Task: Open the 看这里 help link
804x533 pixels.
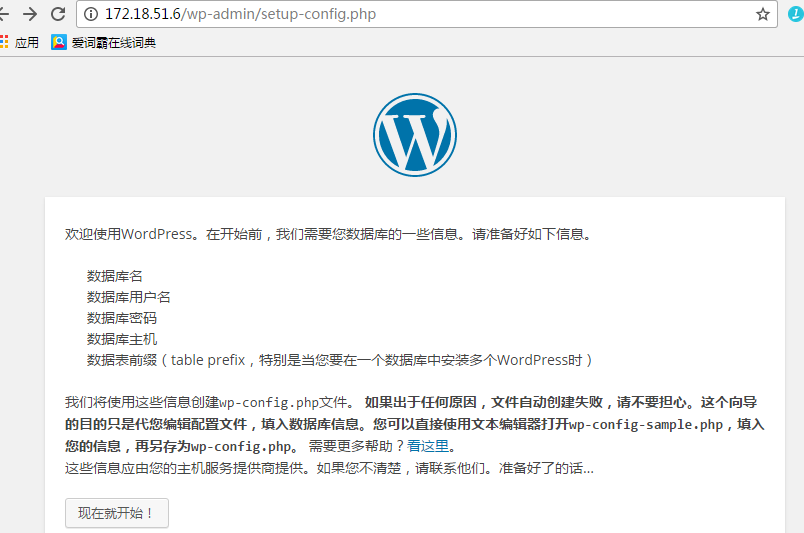Action: click(x=428, y=446)
